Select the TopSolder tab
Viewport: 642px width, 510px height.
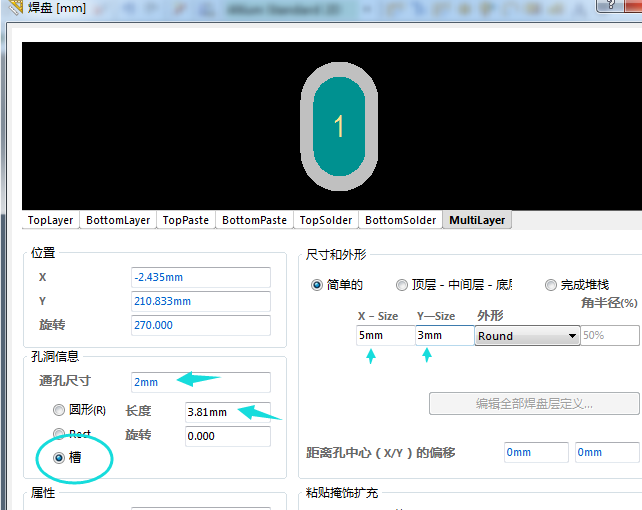(x=325, y=220)
